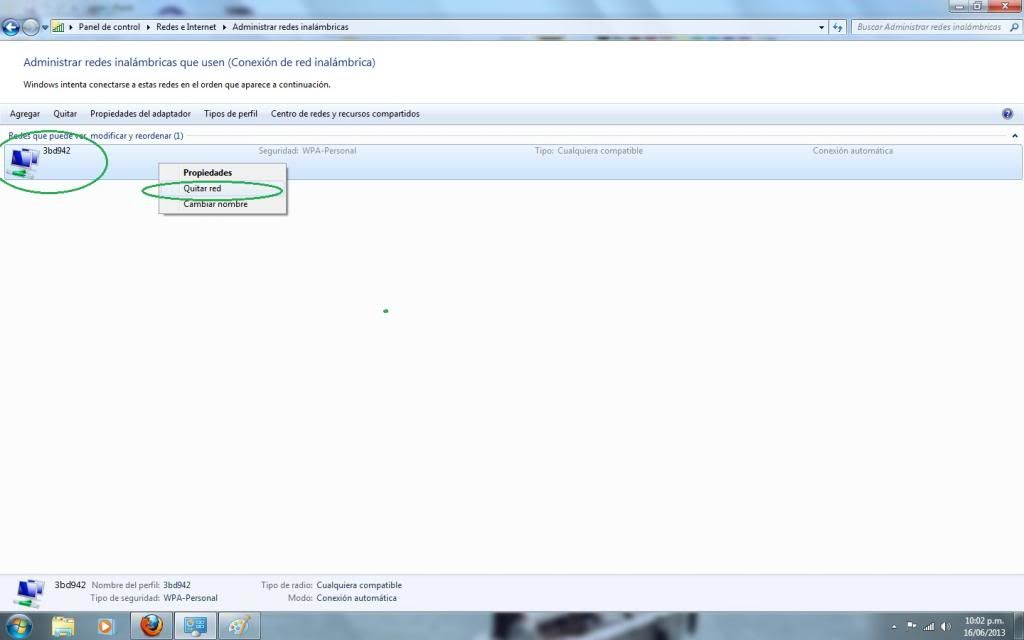This screenshot has width=1024, height=640.
Task: Choose Quitar red from the context menu
Action: coord(223,188)
